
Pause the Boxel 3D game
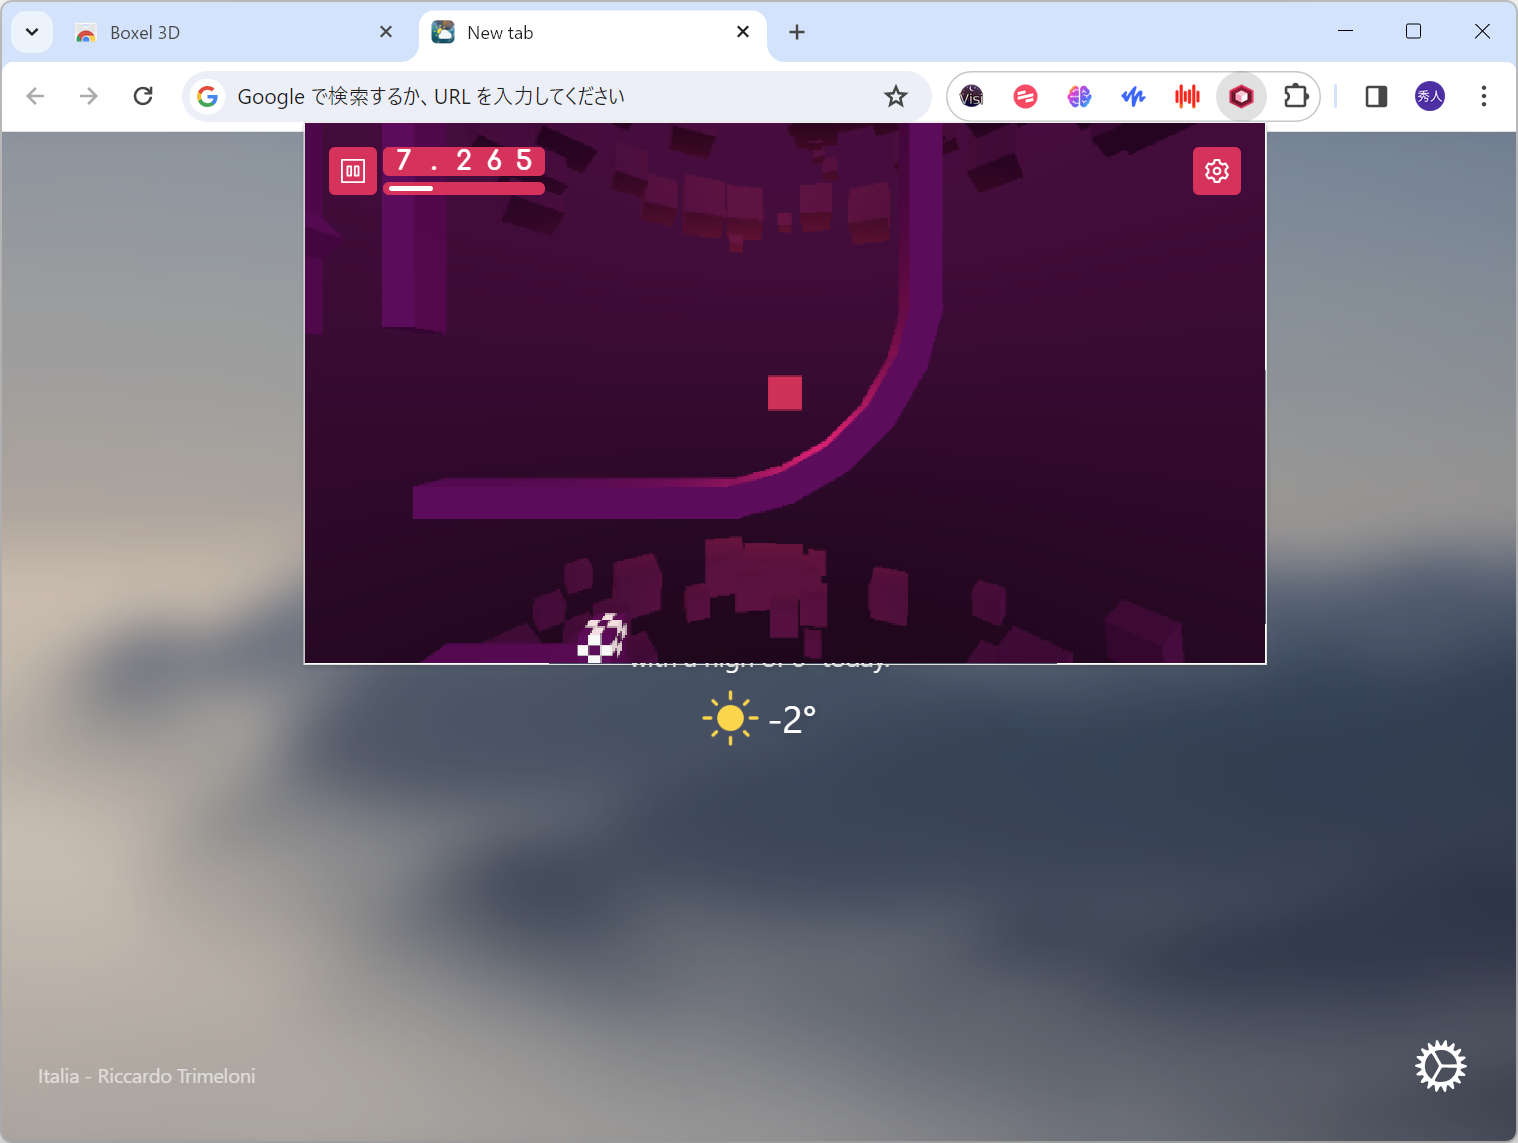(353, 170)
